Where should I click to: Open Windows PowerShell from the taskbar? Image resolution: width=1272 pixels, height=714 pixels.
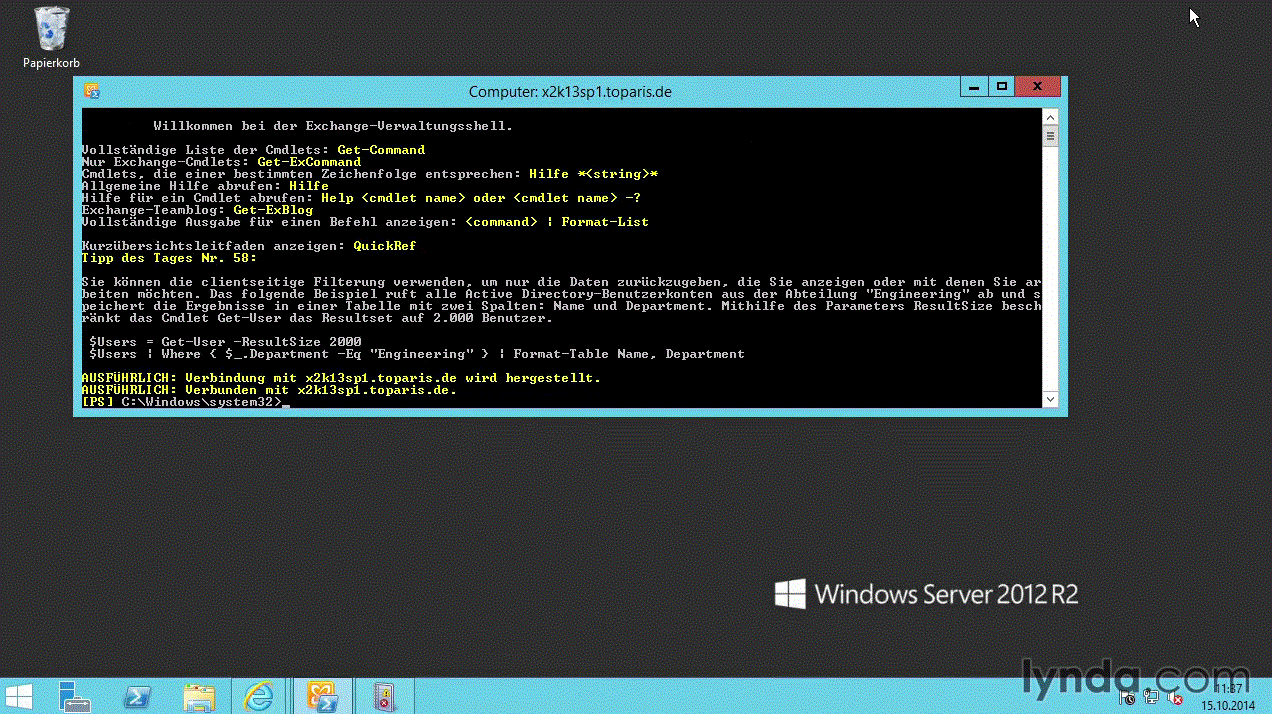click(137, 696)
